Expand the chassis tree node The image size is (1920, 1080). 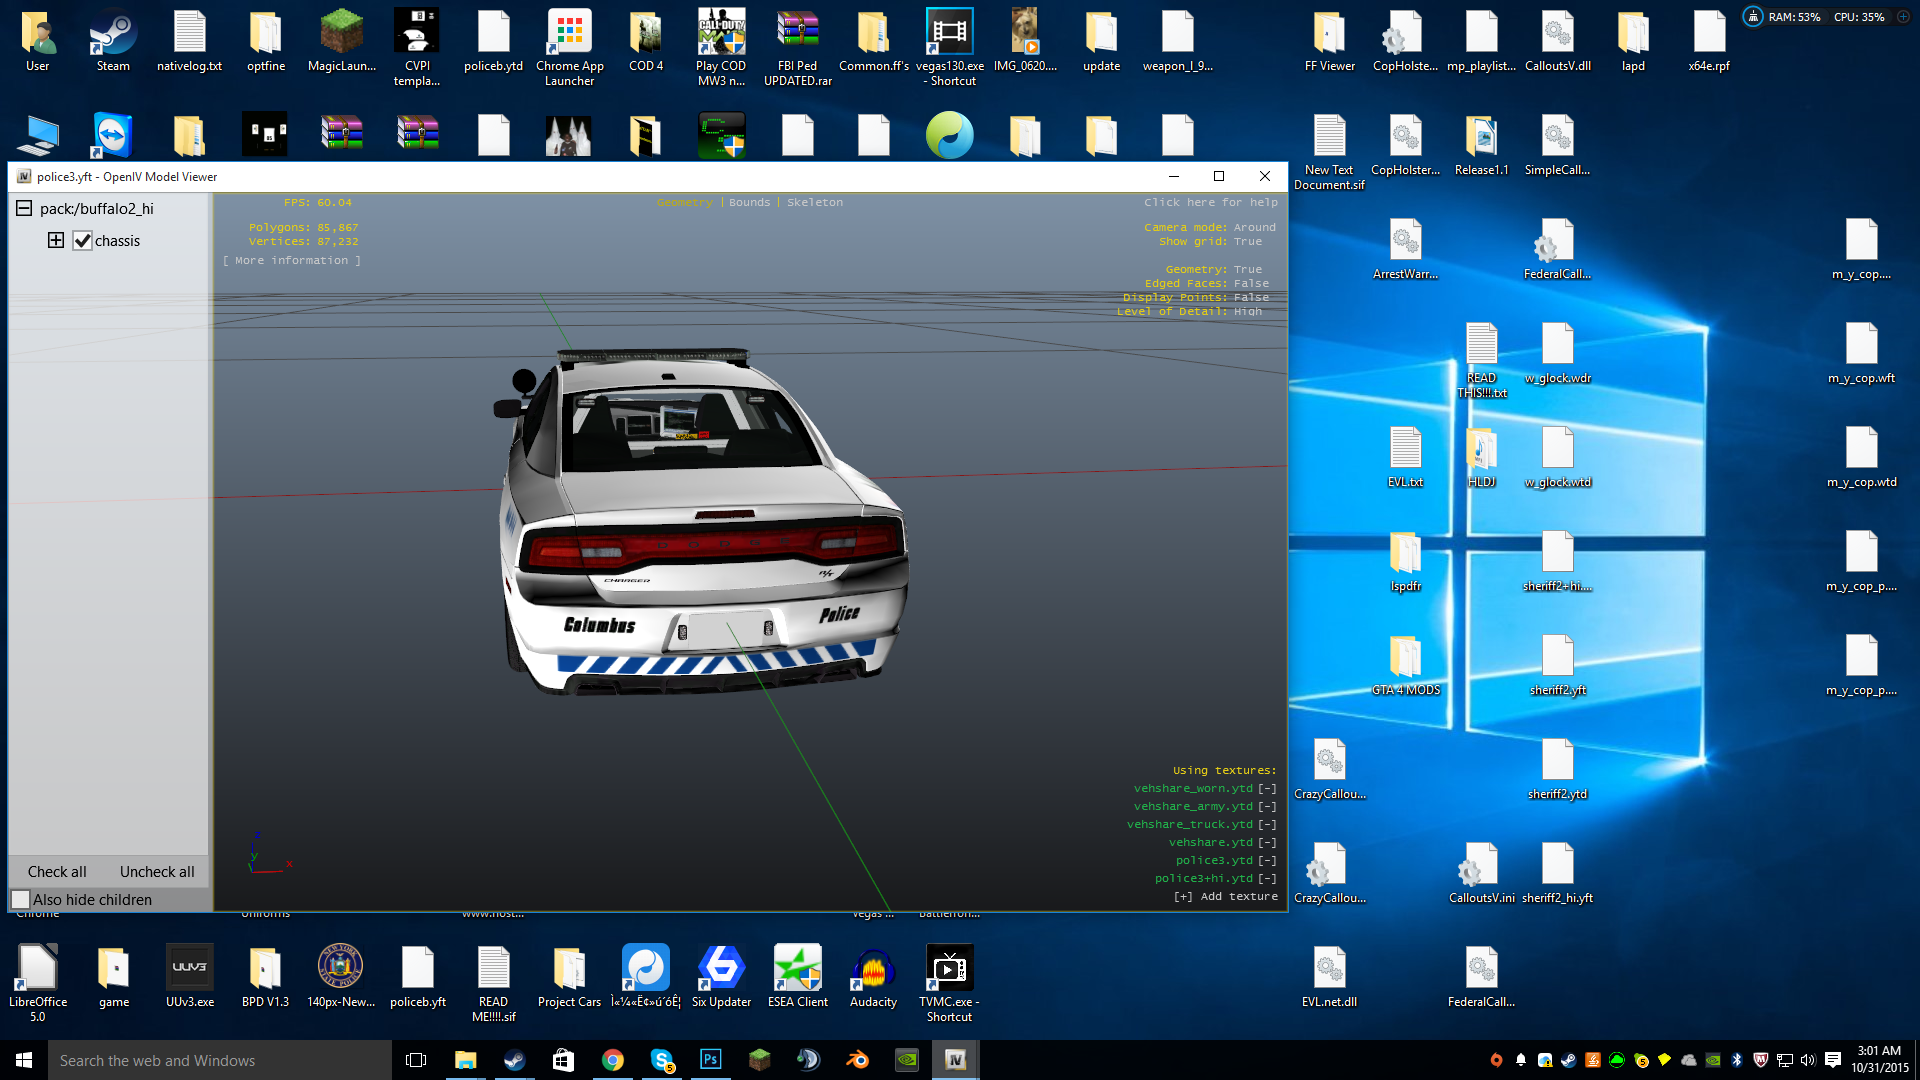[56, 240]
